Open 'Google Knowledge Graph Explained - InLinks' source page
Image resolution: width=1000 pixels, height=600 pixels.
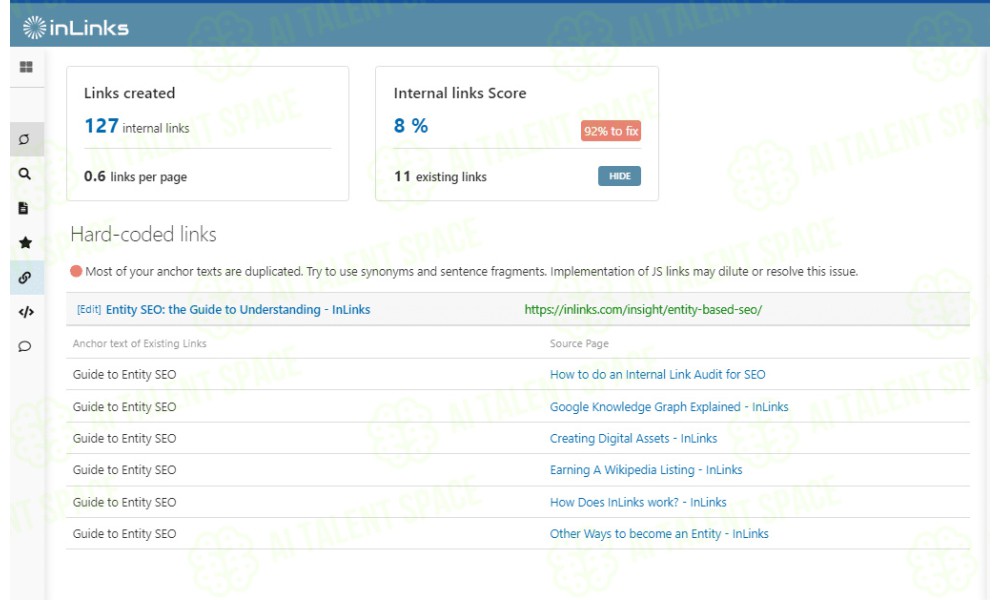point(669,407)
